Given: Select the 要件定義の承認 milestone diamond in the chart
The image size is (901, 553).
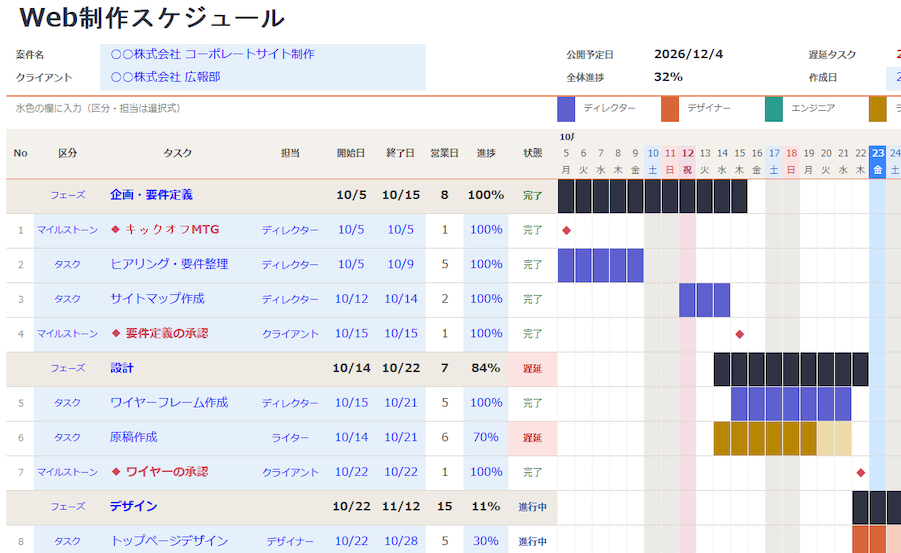Looking at the screenshot, I should tap(740, 334).
